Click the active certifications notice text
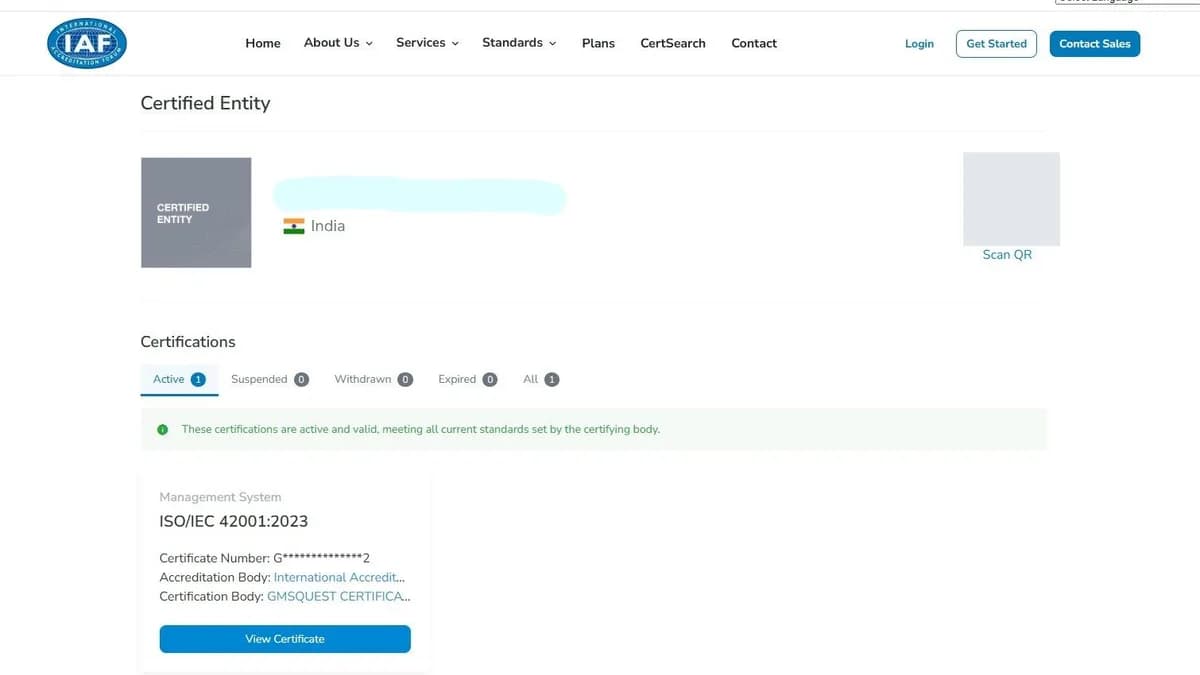This screenshot has height=675, width=1200. click(x=420, y=429)
